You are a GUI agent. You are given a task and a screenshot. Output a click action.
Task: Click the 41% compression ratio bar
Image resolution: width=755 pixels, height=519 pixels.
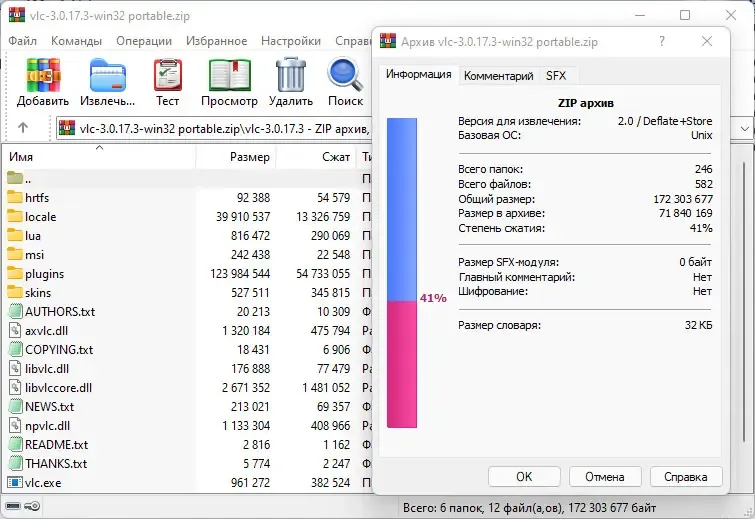(402, 272)
